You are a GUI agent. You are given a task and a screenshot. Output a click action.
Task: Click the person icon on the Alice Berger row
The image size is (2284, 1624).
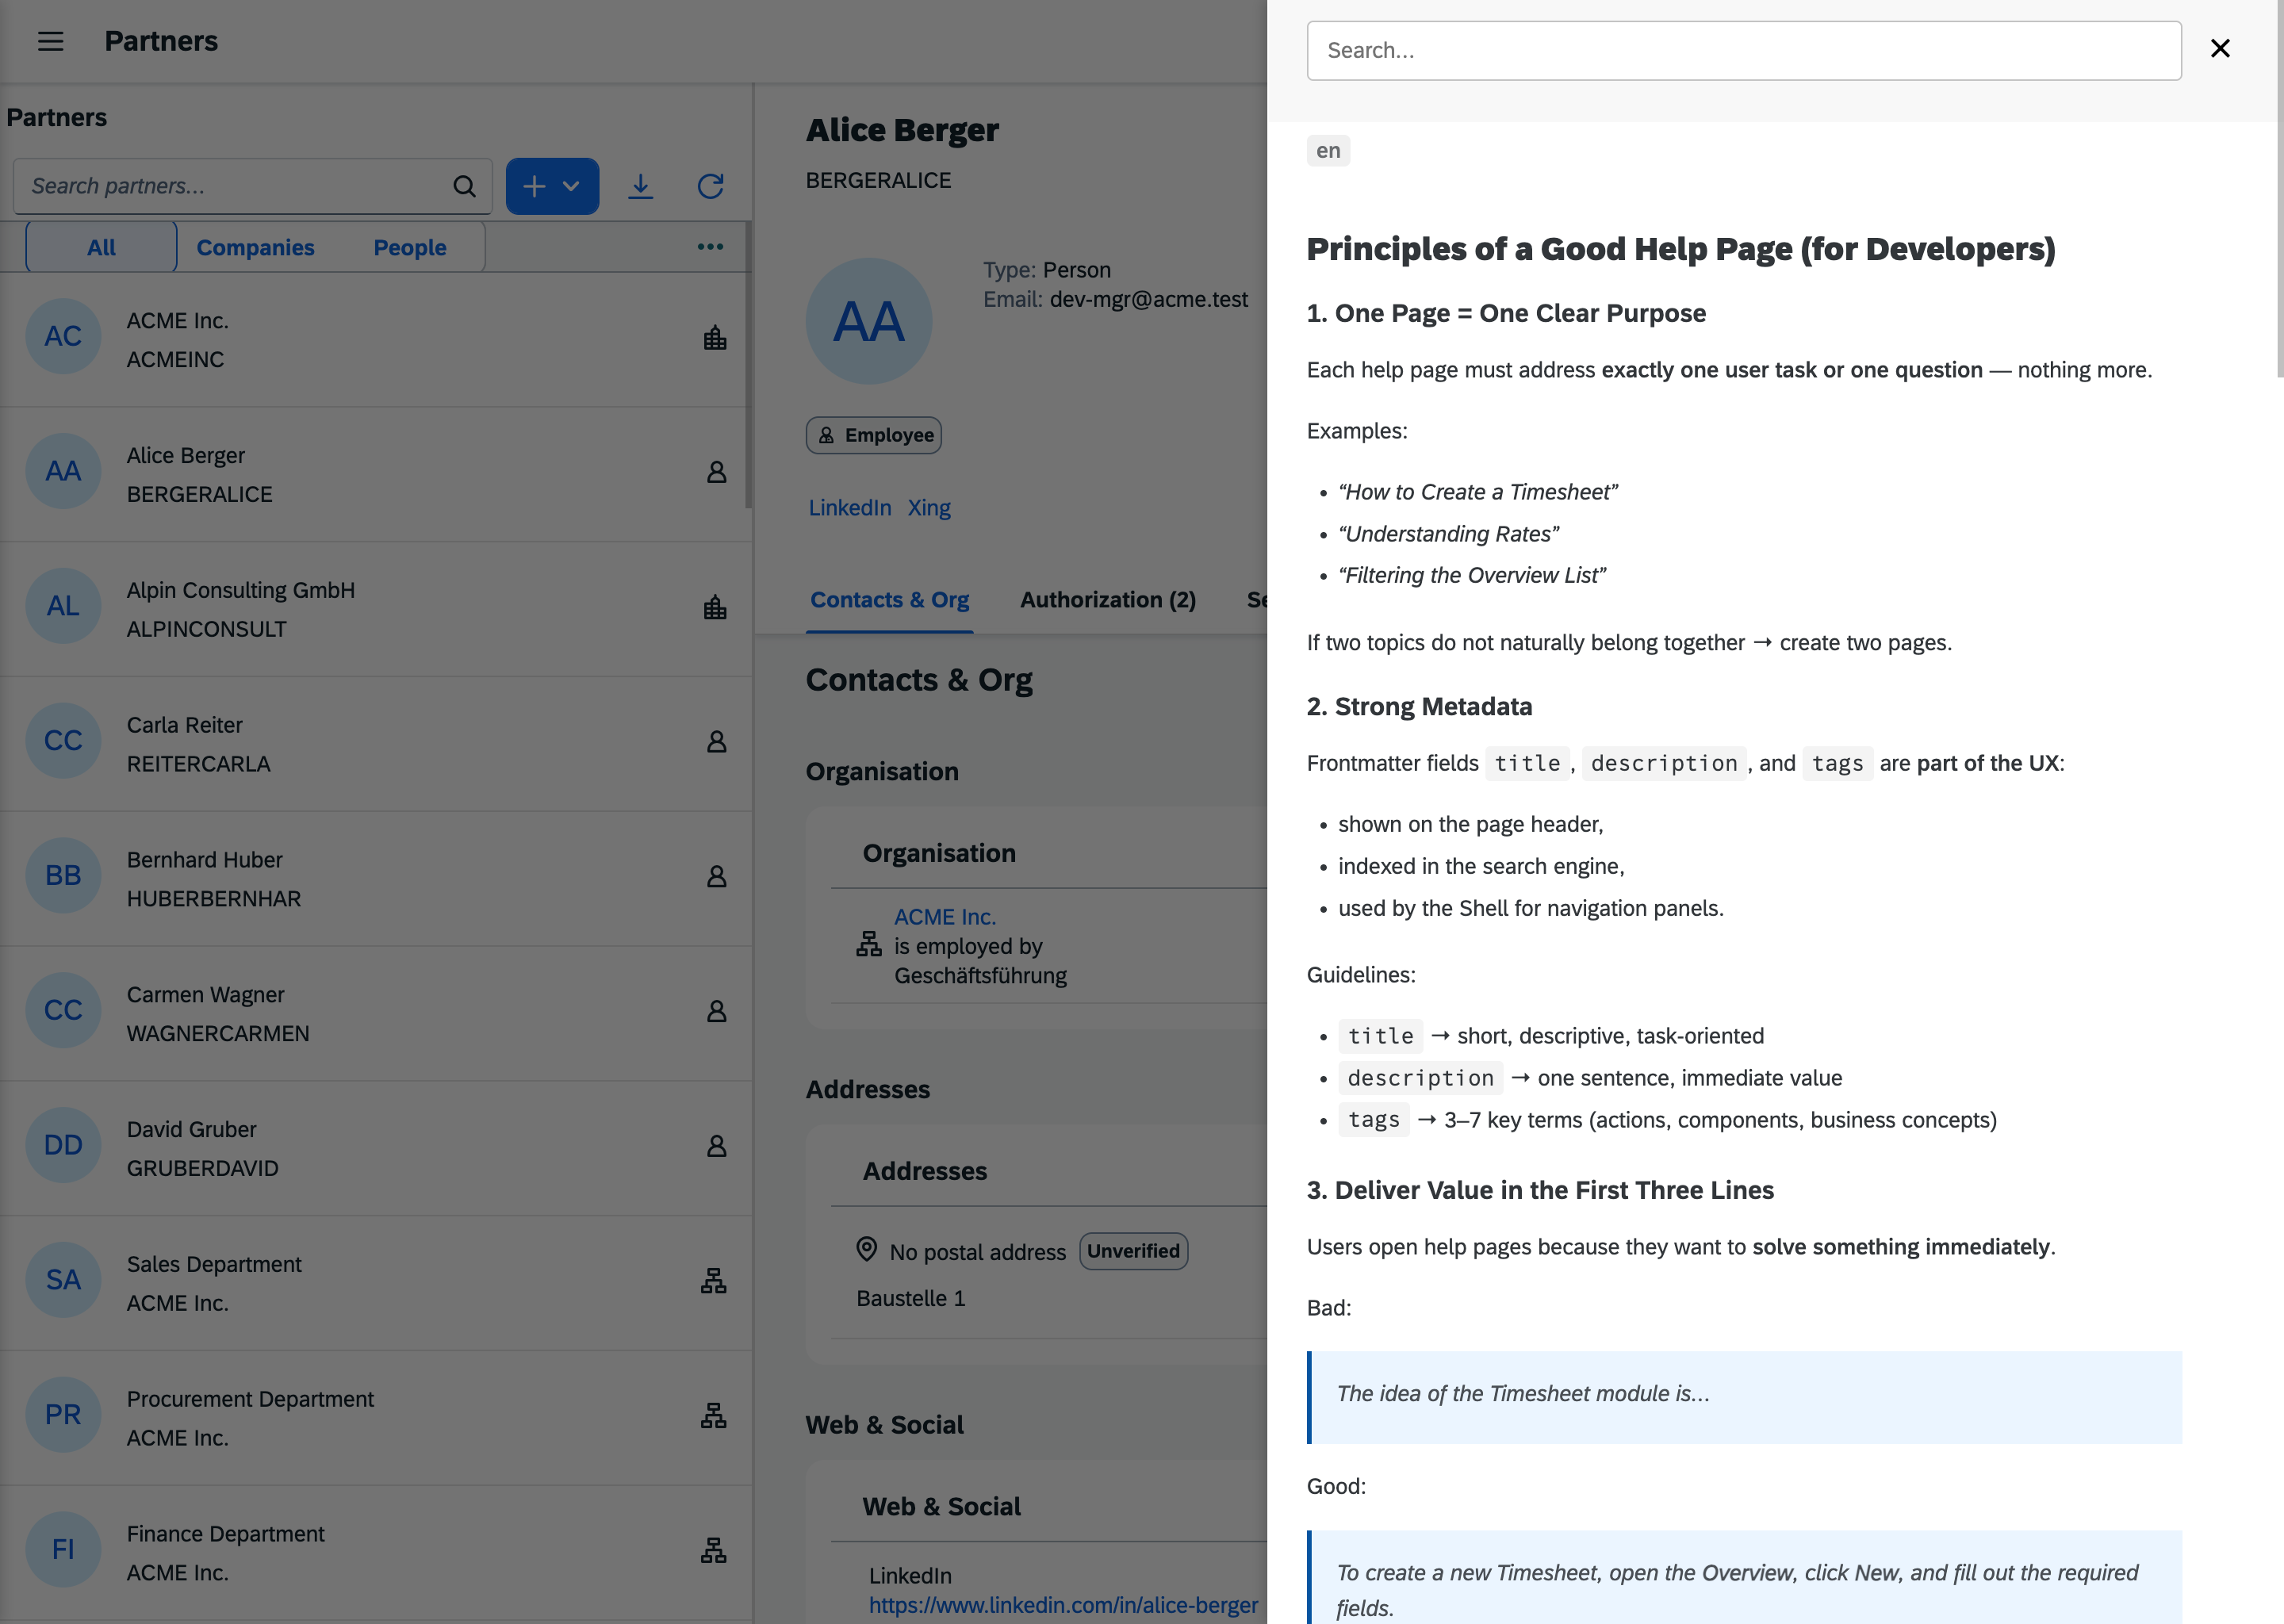pos(716,472)
